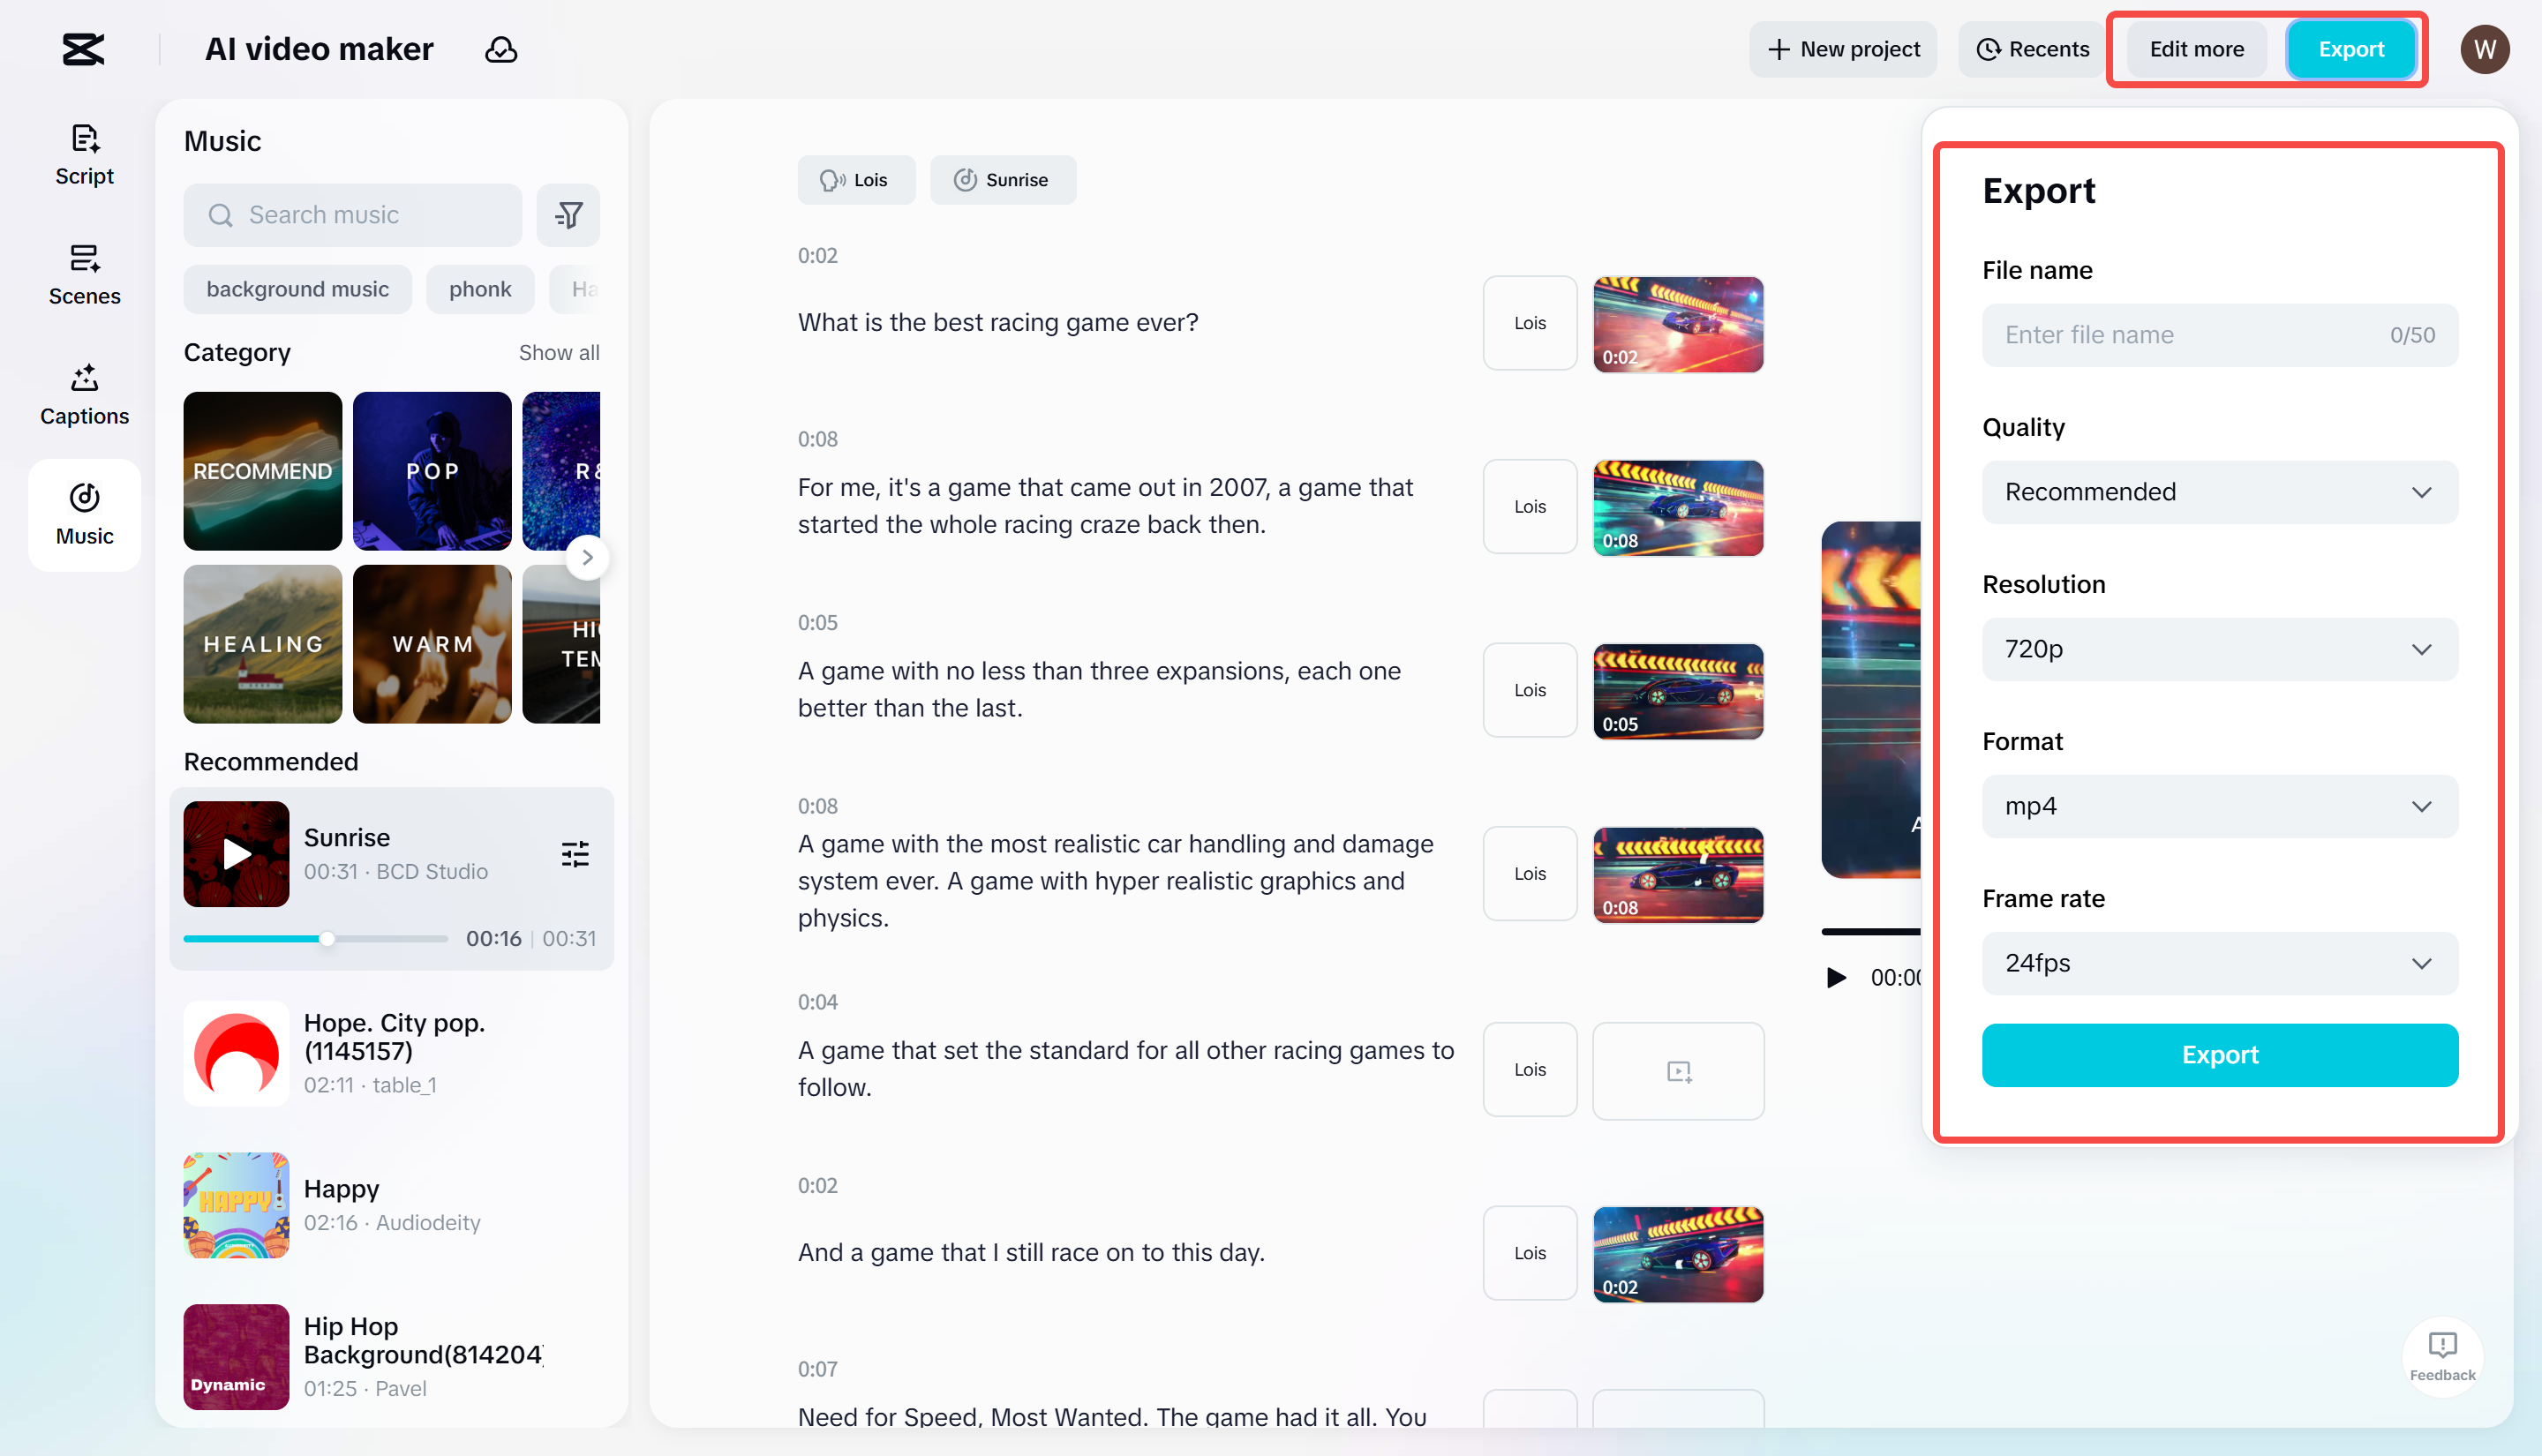Open the Feedback icon
2542x1456 pixels.
pyautogui.click(x=2442, y=1354)
